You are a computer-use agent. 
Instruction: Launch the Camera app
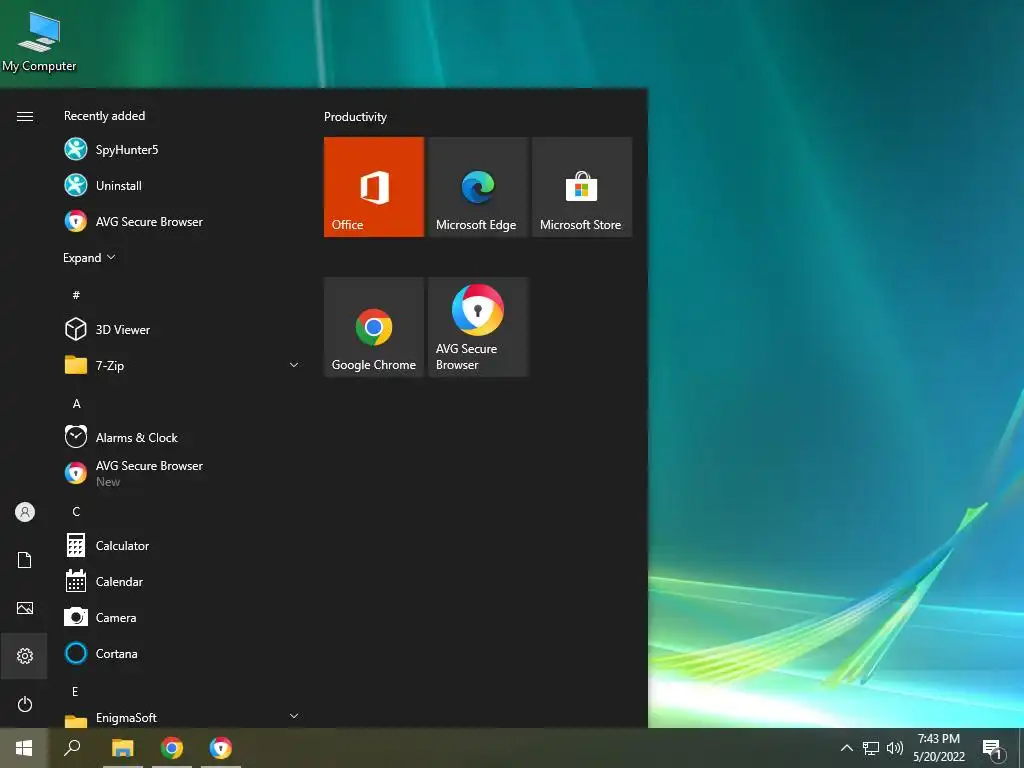pyautogui.click(x=183, y=617)
